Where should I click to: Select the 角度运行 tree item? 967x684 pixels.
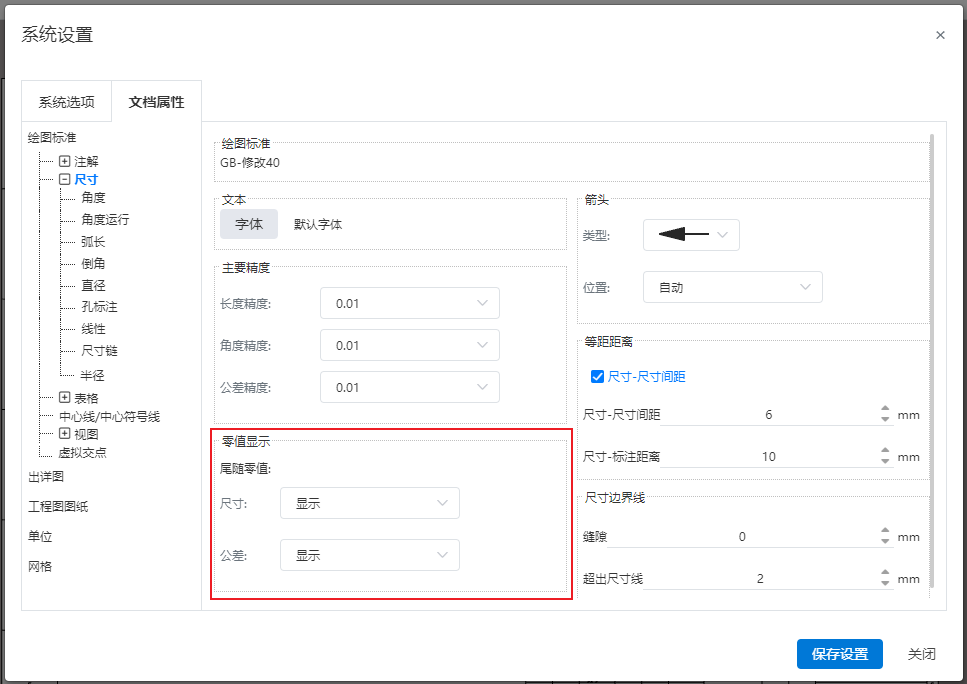[105, 219]
